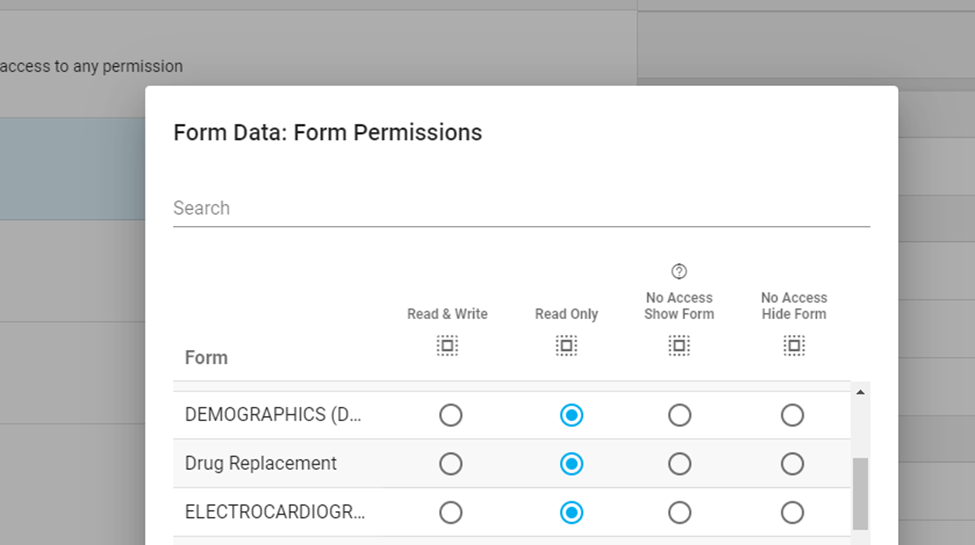
Task: Select Read Only for DEMOGRAPHICS form
Action: [571, 415]
